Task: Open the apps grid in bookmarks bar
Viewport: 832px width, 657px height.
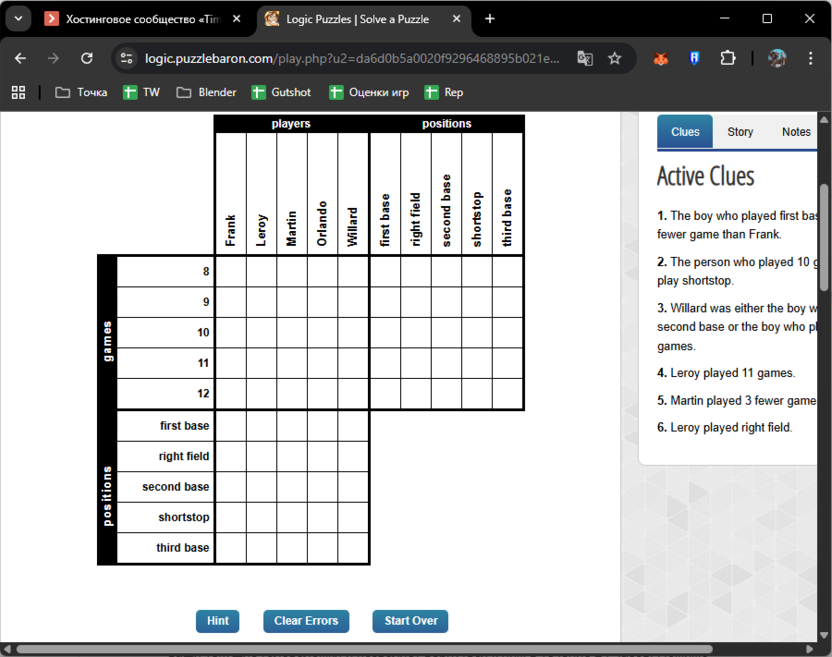Action: [x=19, y=92]
